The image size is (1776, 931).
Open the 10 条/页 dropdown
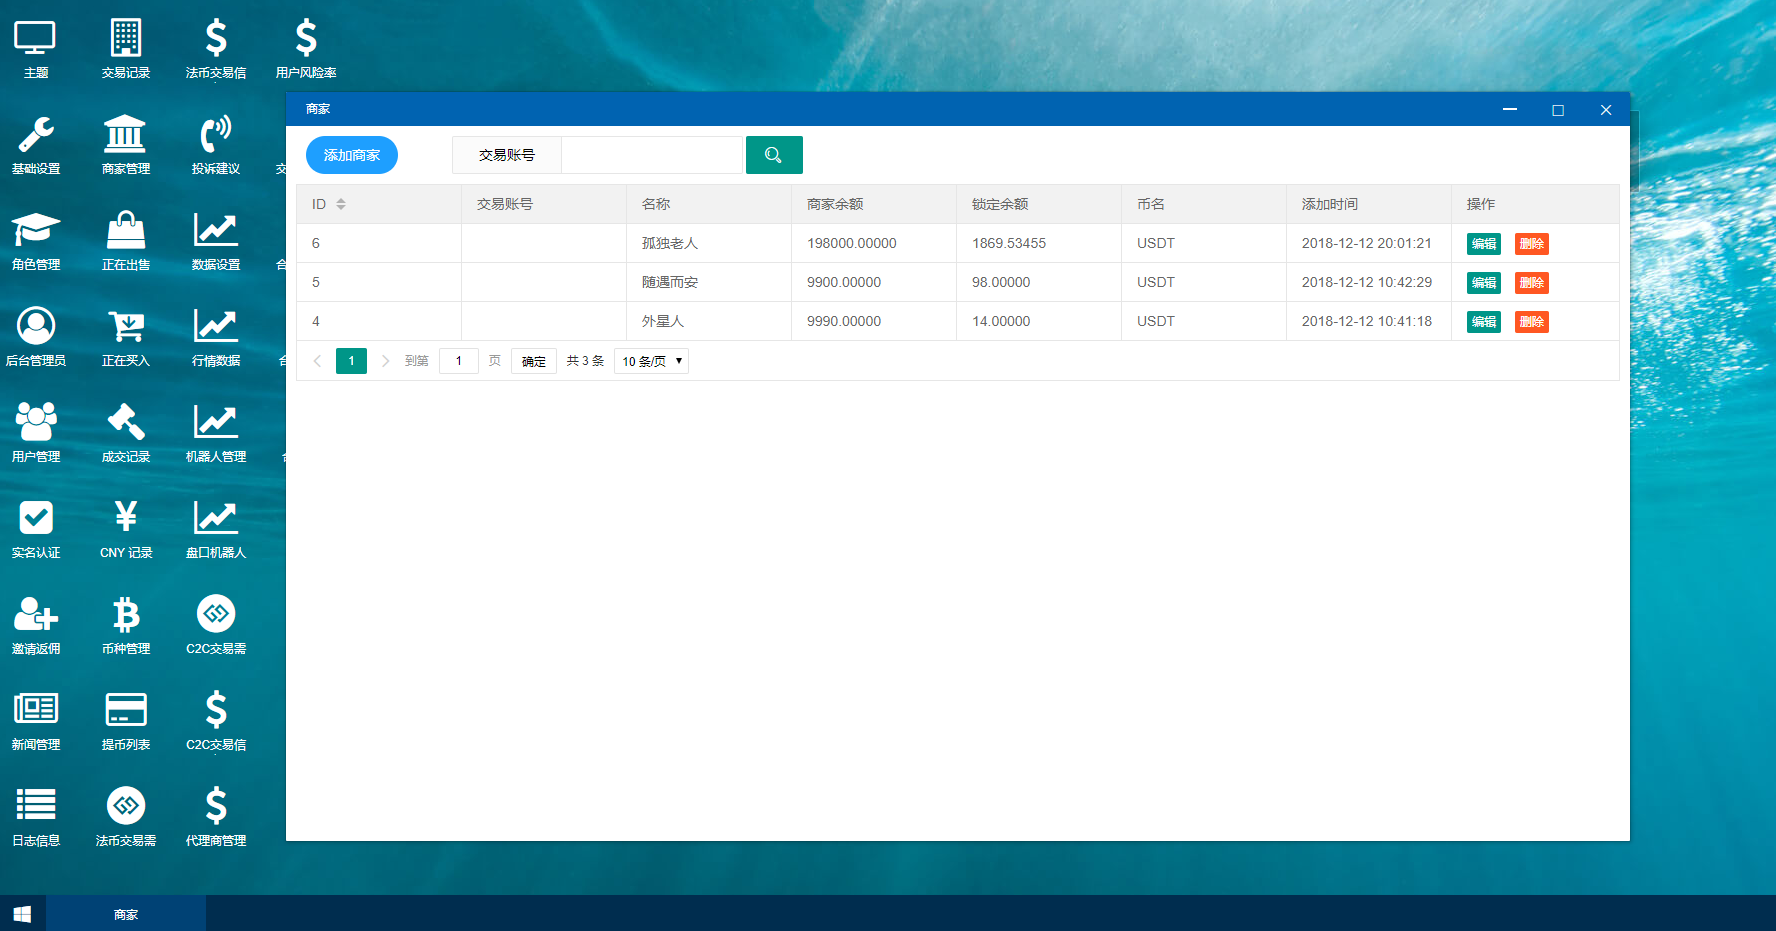click(651, 361)
